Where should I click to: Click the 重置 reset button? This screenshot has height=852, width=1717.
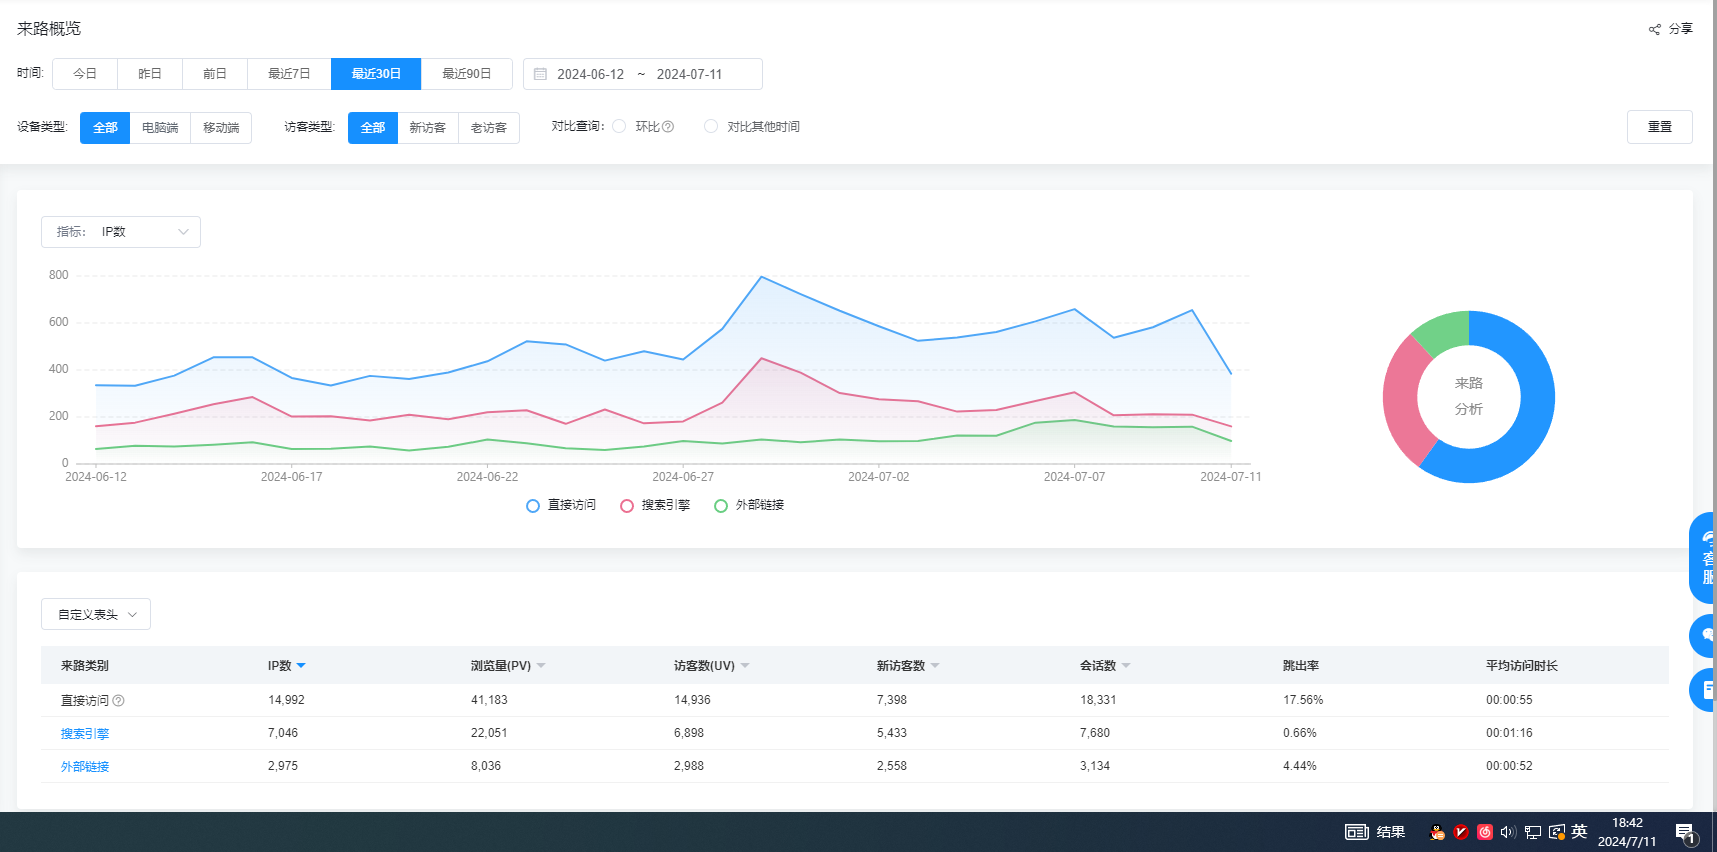(1660, 127)
